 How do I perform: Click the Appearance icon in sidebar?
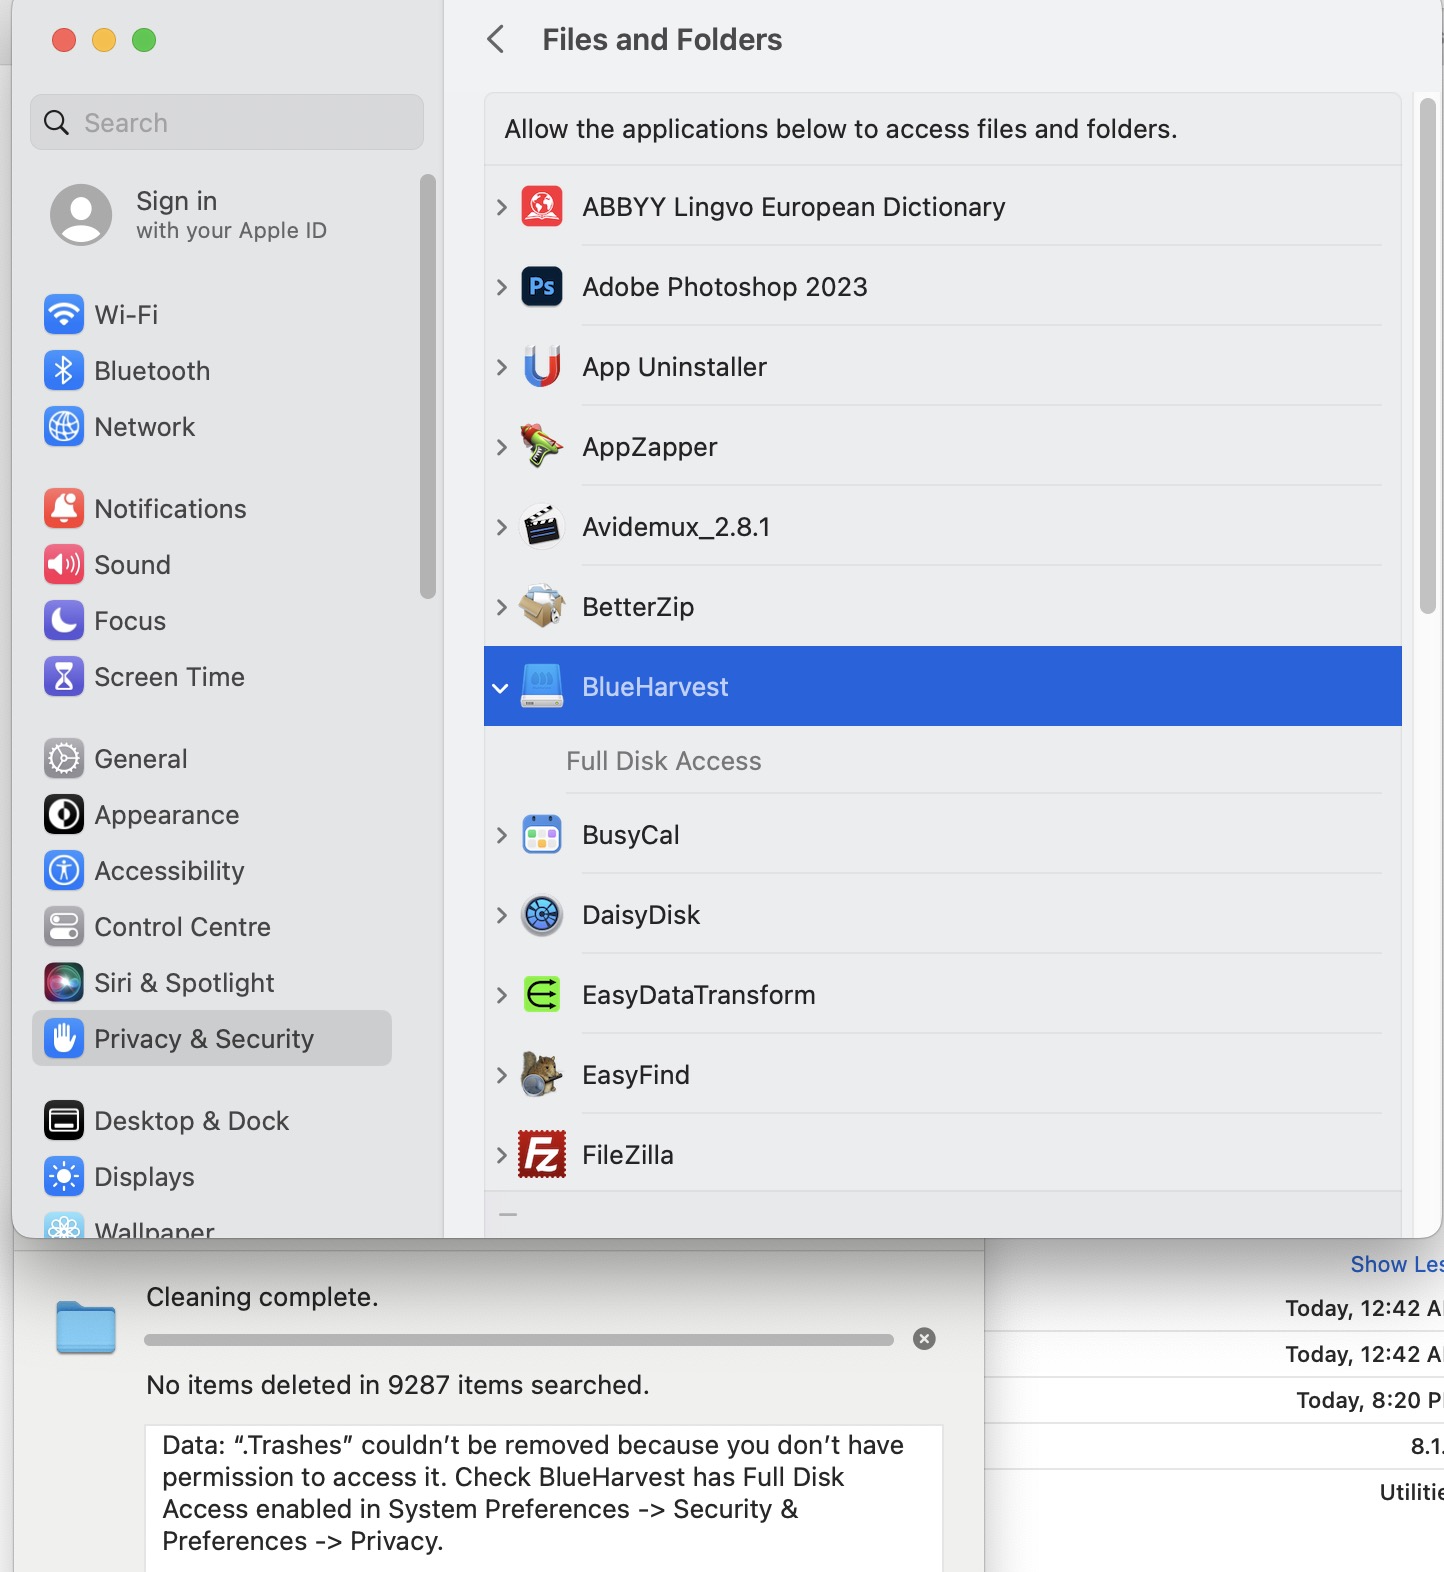[x=64, y=815]
